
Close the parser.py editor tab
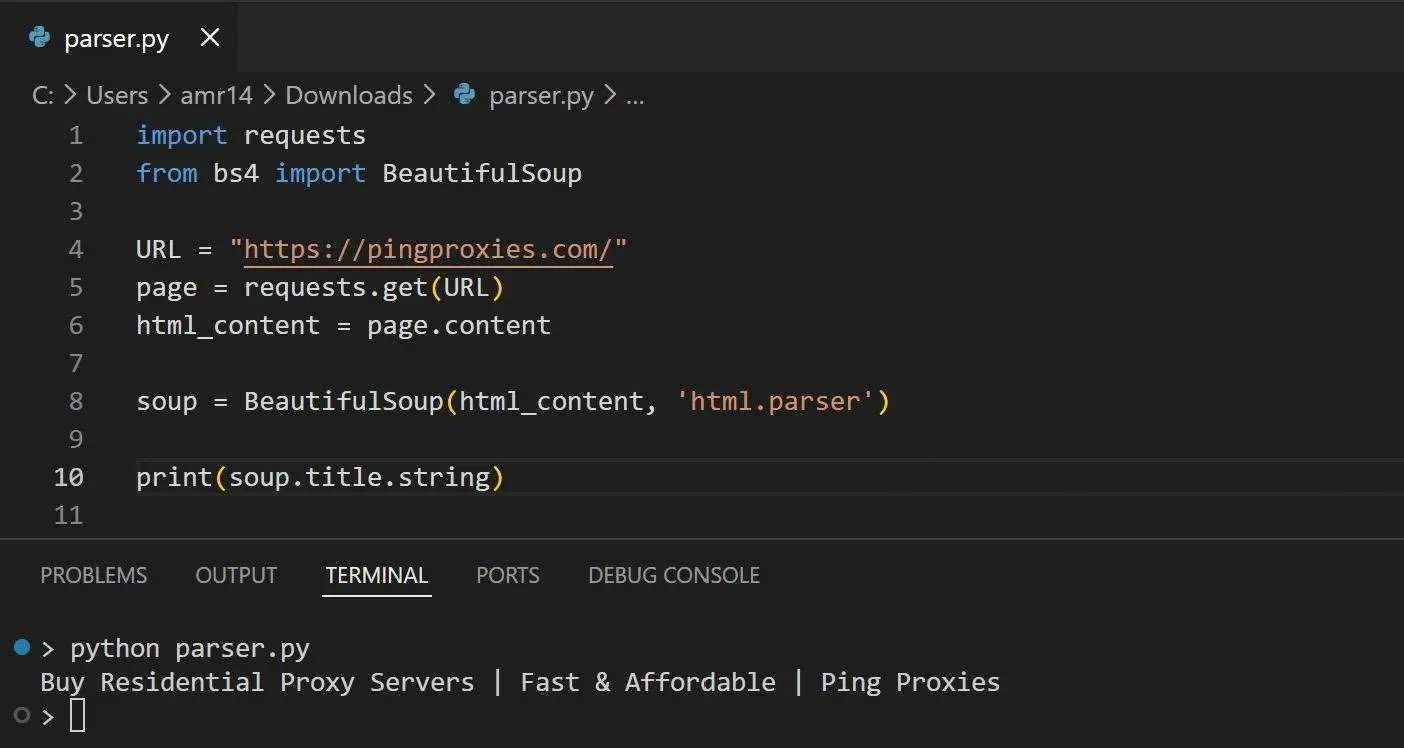(209, 38)
